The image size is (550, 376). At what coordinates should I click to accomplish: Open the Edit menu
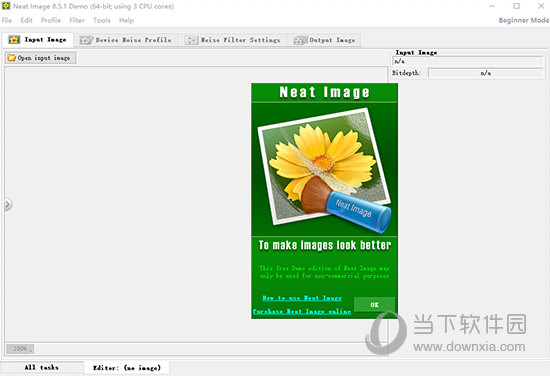26,20
